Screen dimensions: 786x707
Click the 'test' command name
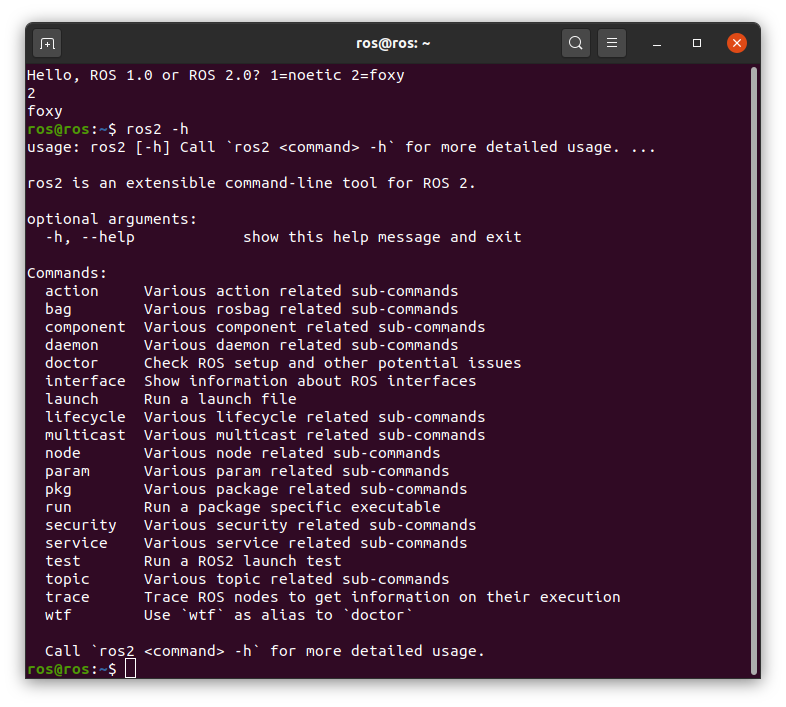(63, 561)
